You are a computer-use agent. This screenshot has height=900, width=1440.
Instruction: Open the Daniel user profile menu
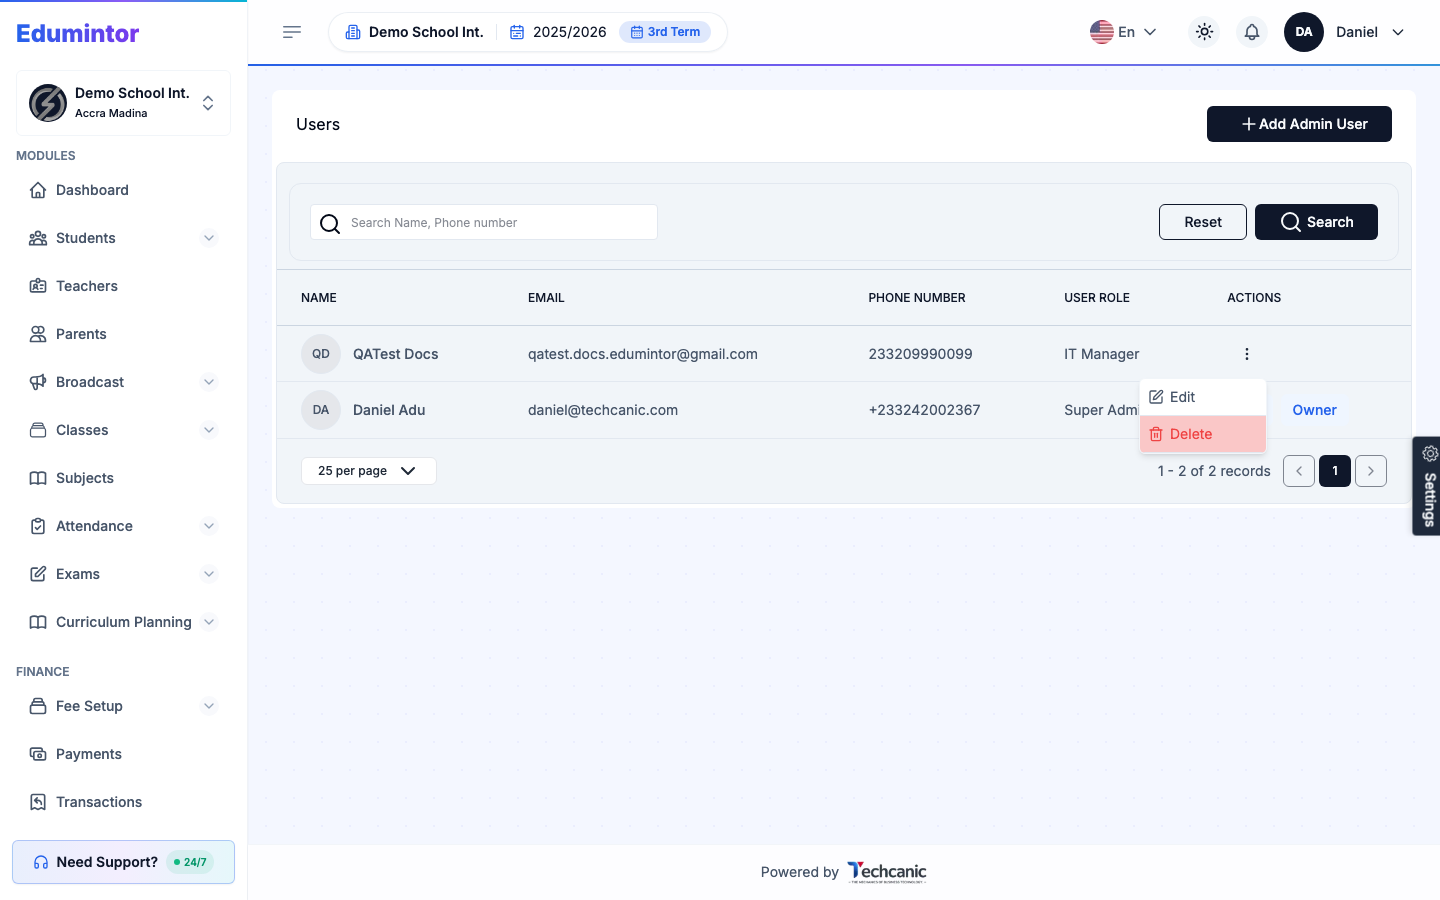coord(1370,32)
